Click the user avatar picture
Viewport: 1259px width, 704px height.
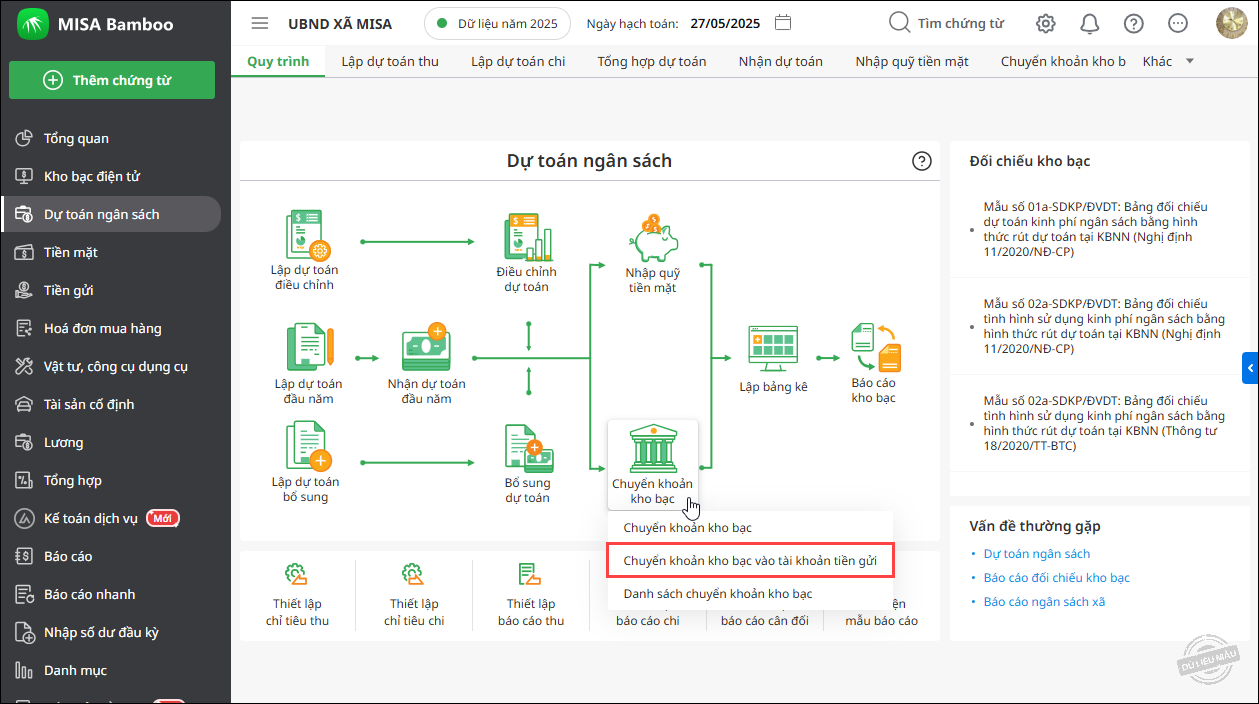tap(1232, 23)
